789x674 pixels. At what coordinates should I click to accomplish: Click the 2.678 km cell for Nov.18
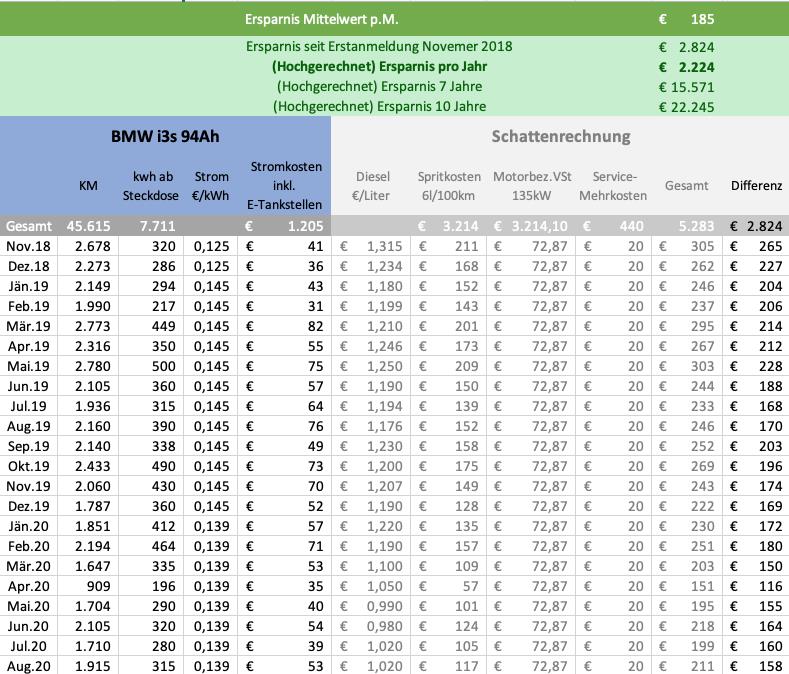tap(93, 246)
